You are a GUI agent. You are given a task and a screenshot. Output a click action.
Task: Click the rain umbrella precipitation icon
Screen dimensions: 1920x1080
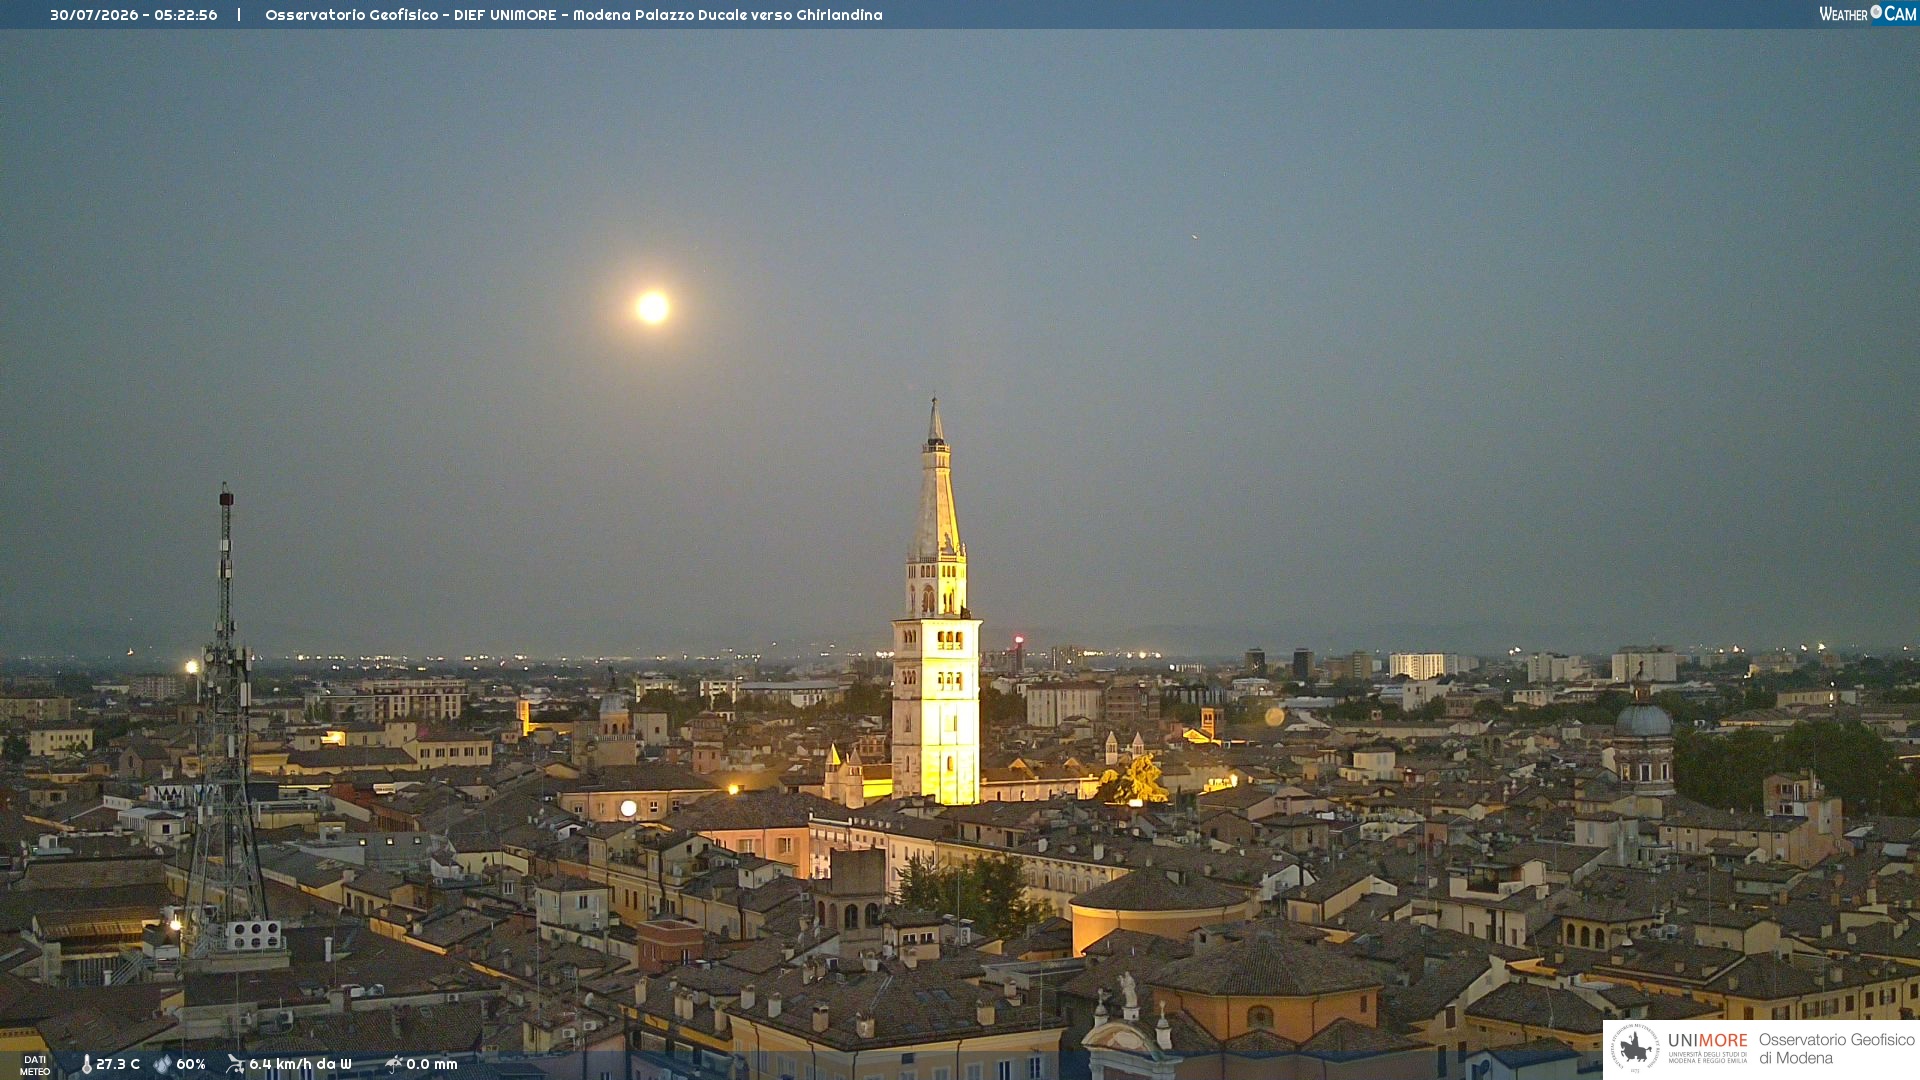coord(393,1064)
